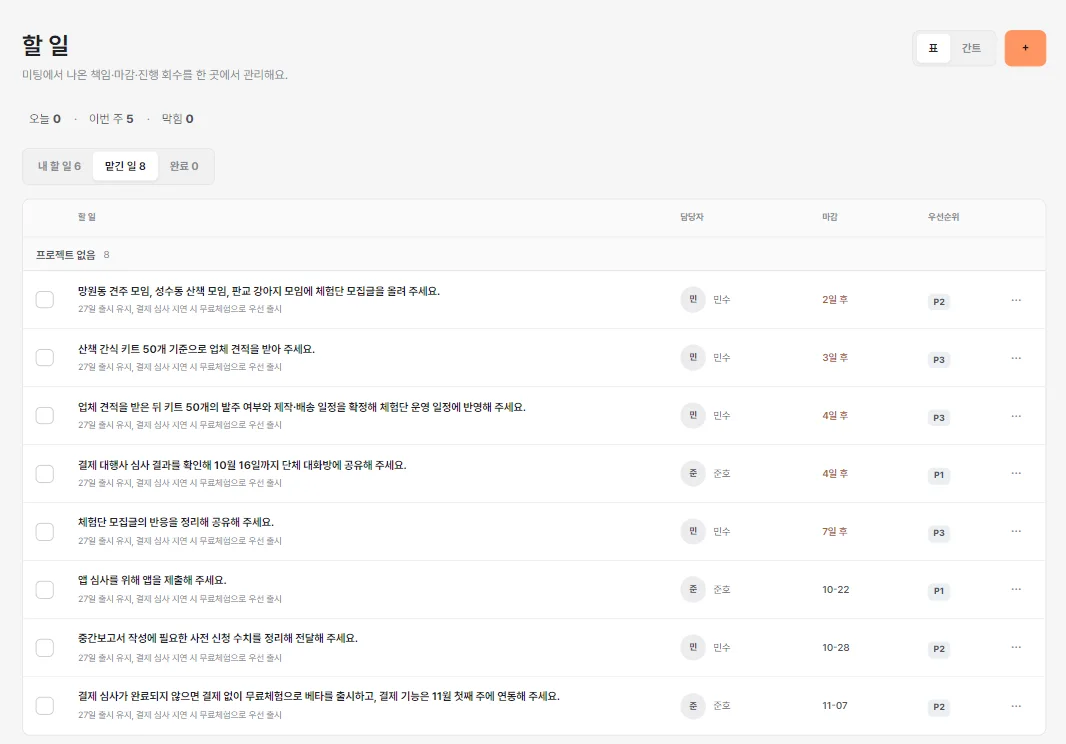Check off the 망원동 견주 모임 task

[45, 299]
